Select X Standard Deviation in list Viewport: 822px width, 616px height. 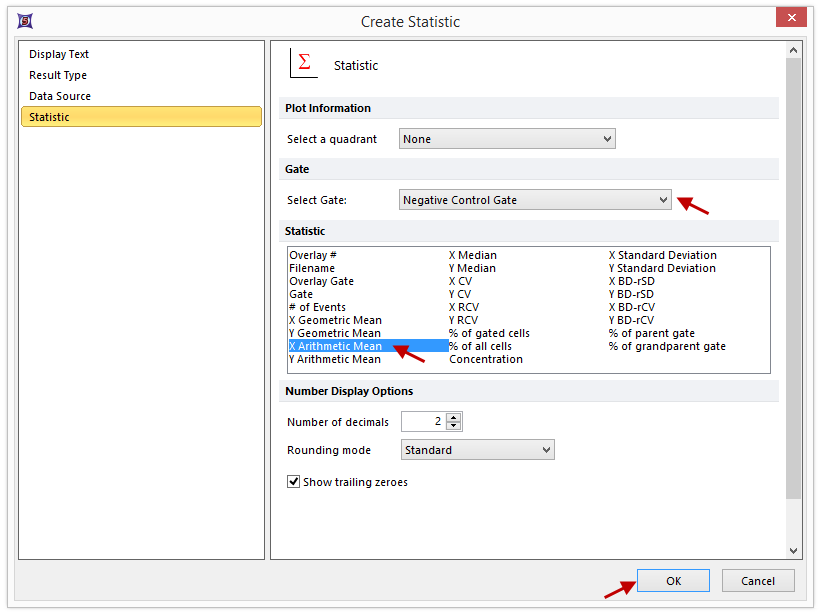point(662,255)
